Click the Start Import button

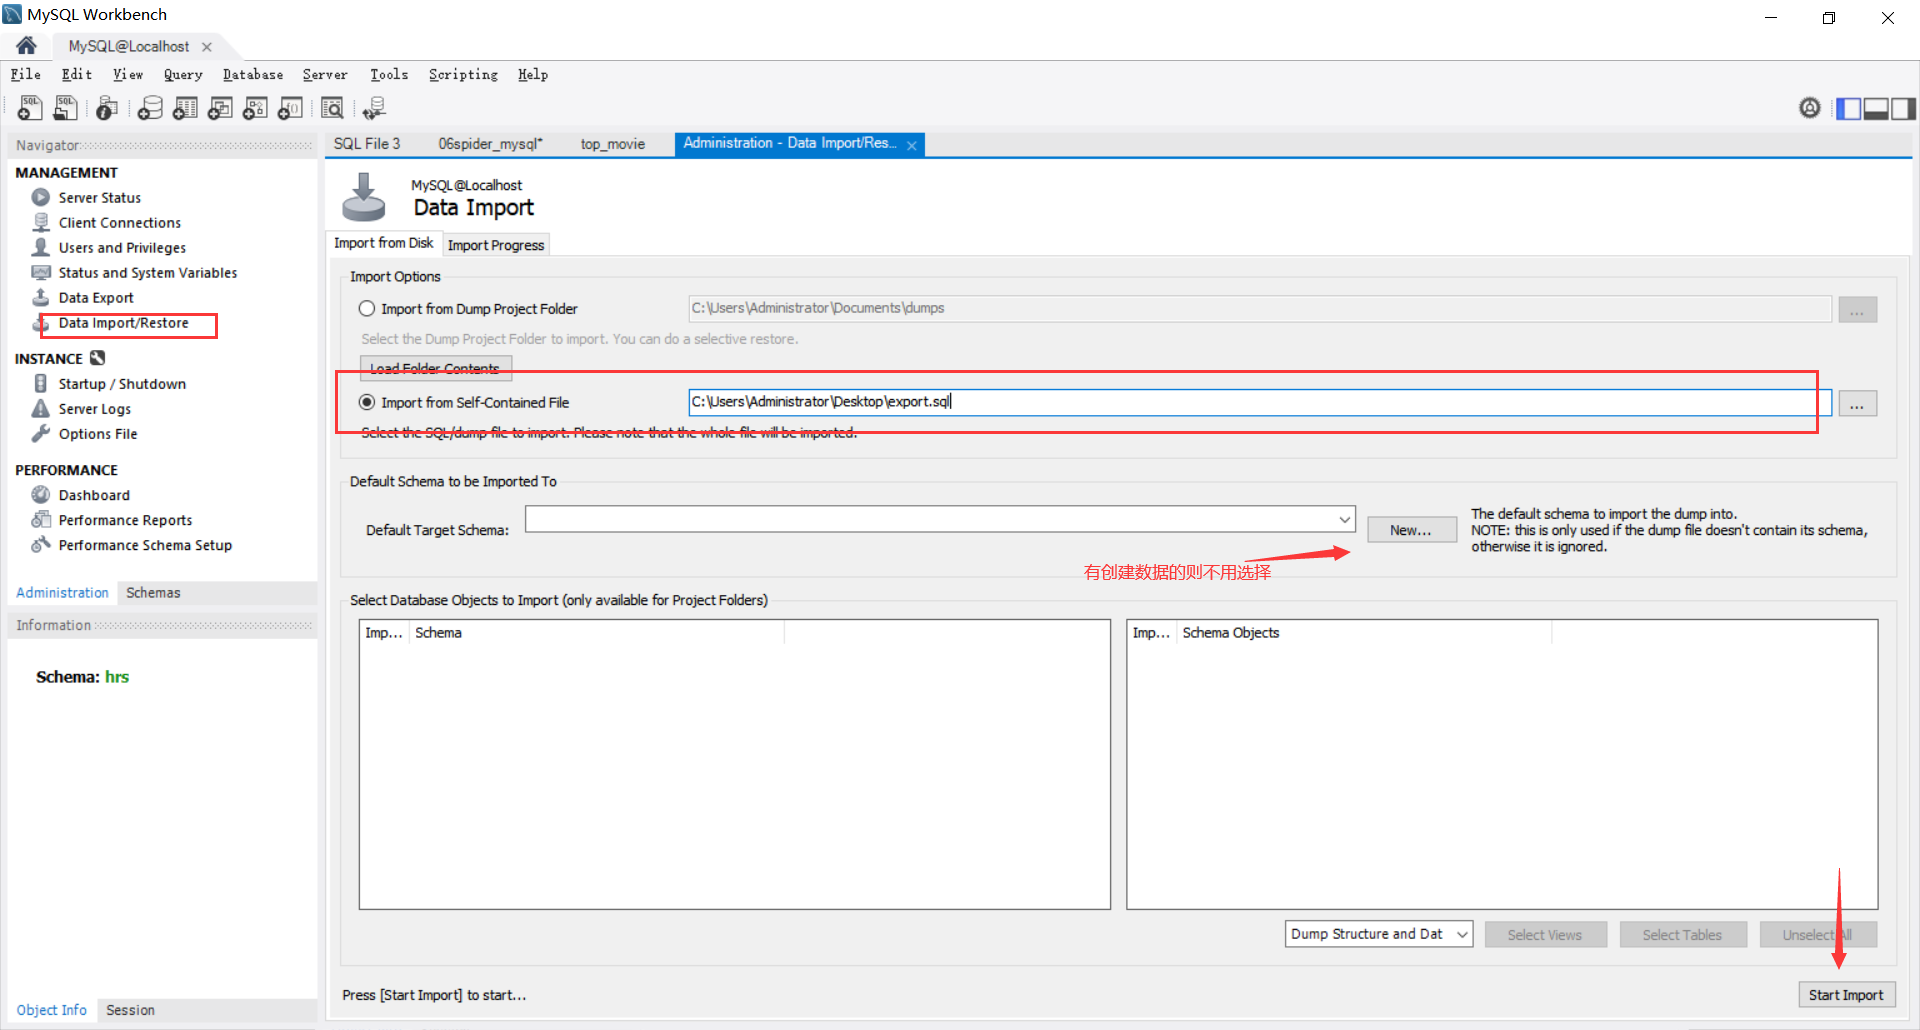(x=1846, y=995)
